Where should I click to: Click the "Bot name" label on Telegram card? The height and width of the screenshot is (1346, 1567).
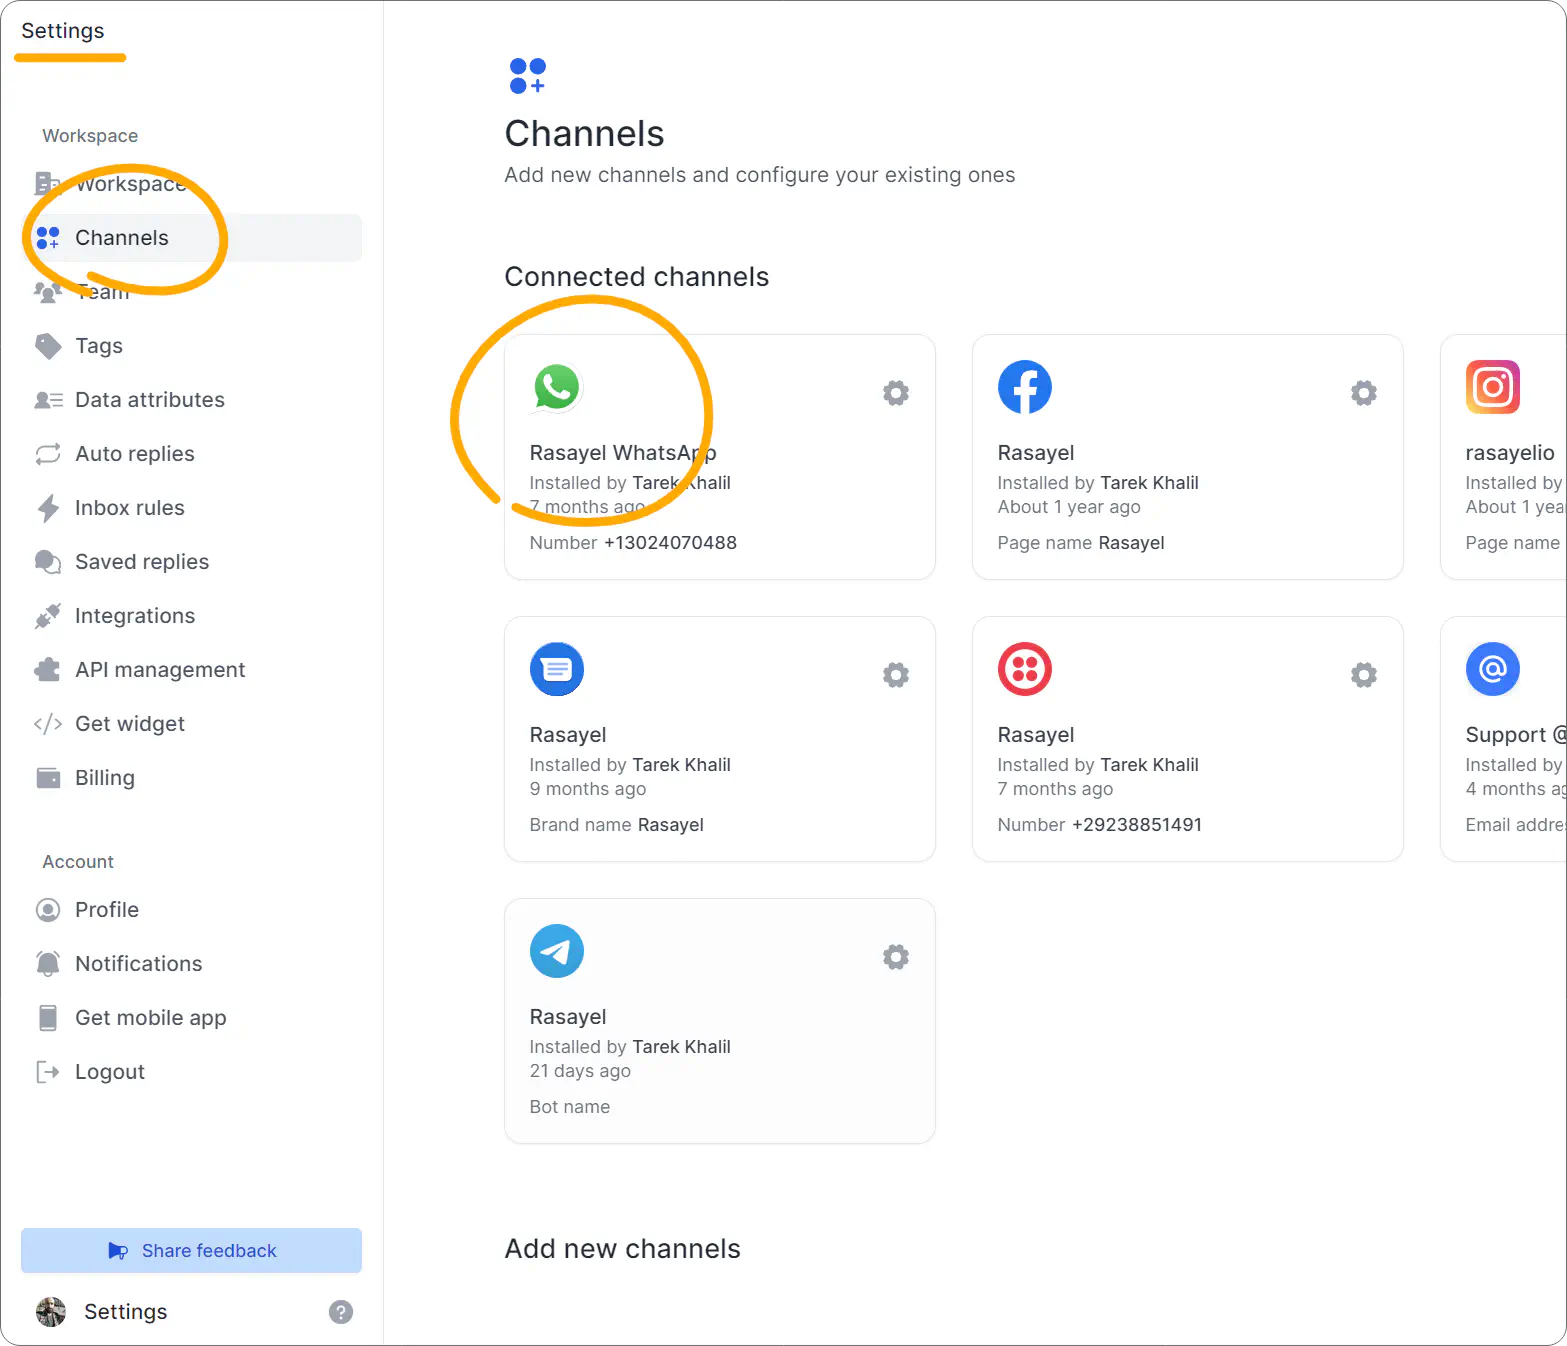point(570,1107)
